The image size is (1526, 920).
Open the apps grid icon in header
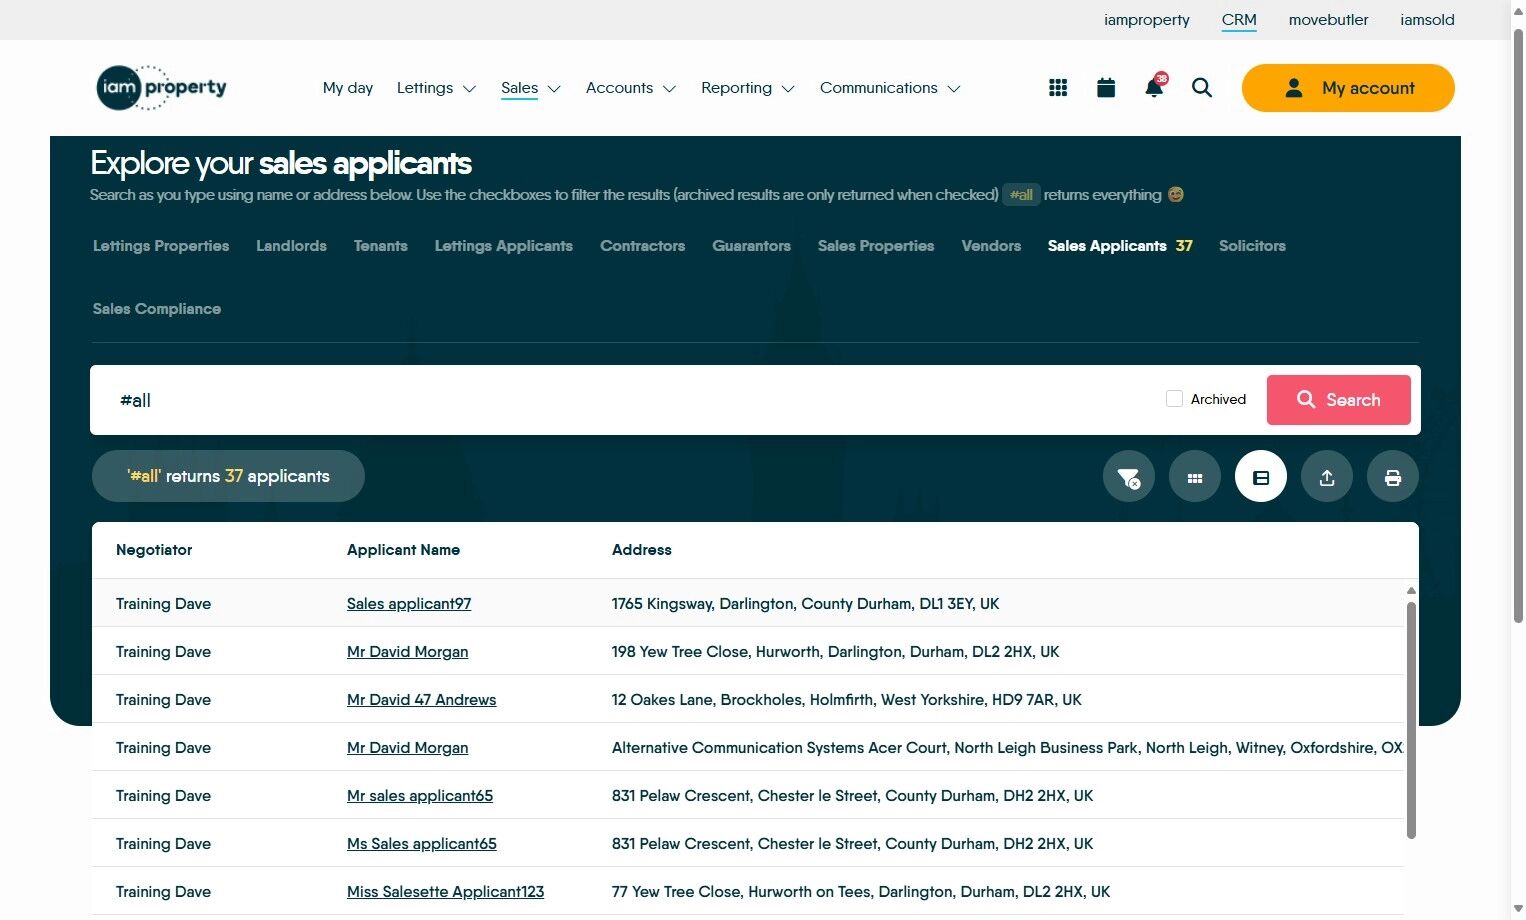click(1058, 88)
